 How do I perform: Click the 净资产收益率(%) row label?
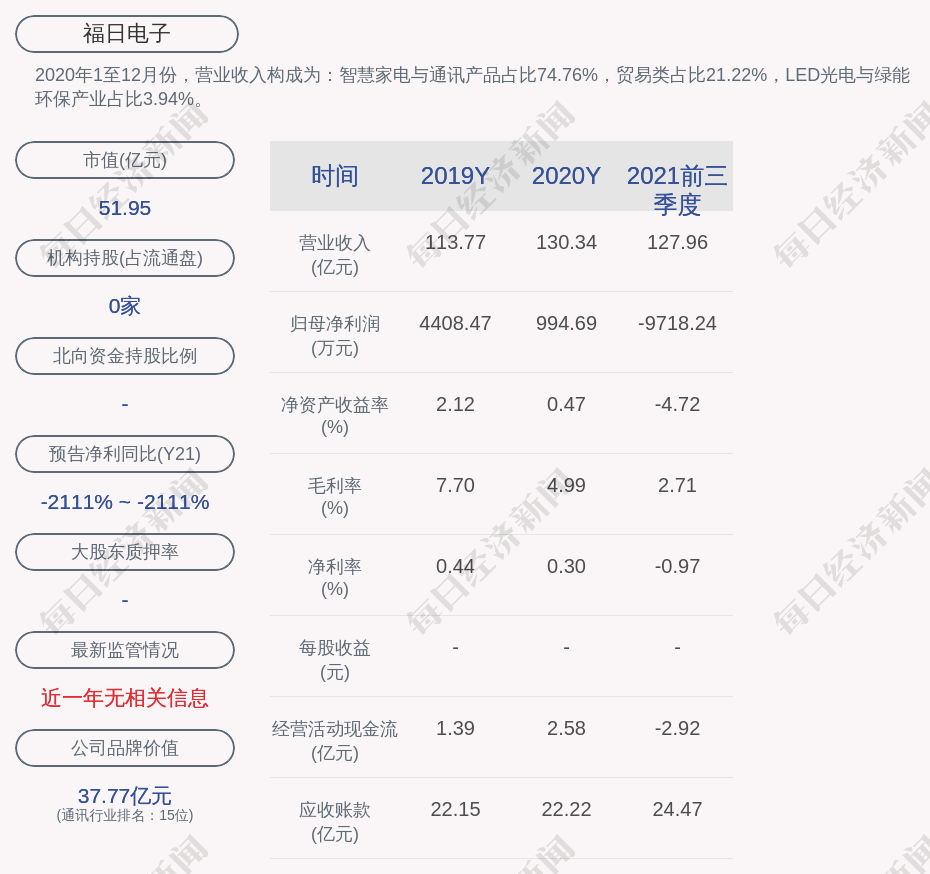coord(335,416)
